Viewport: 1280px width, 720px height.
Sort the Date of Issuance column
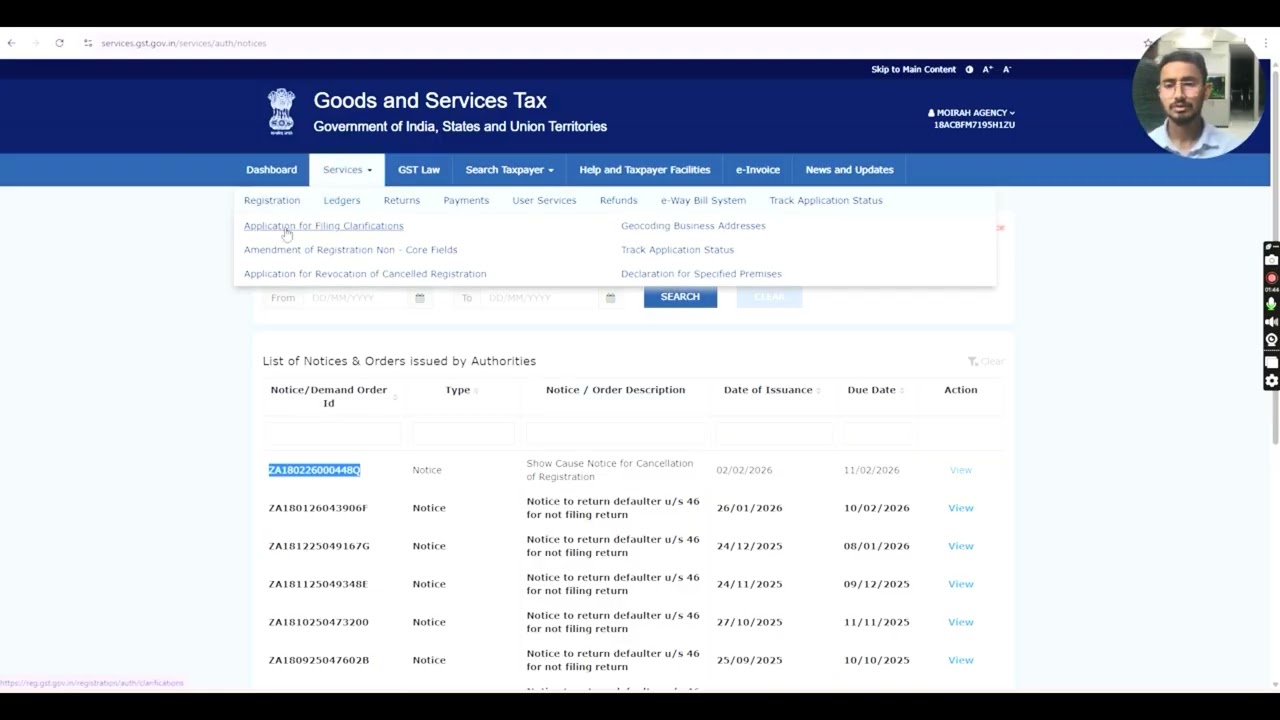point(819,391)
